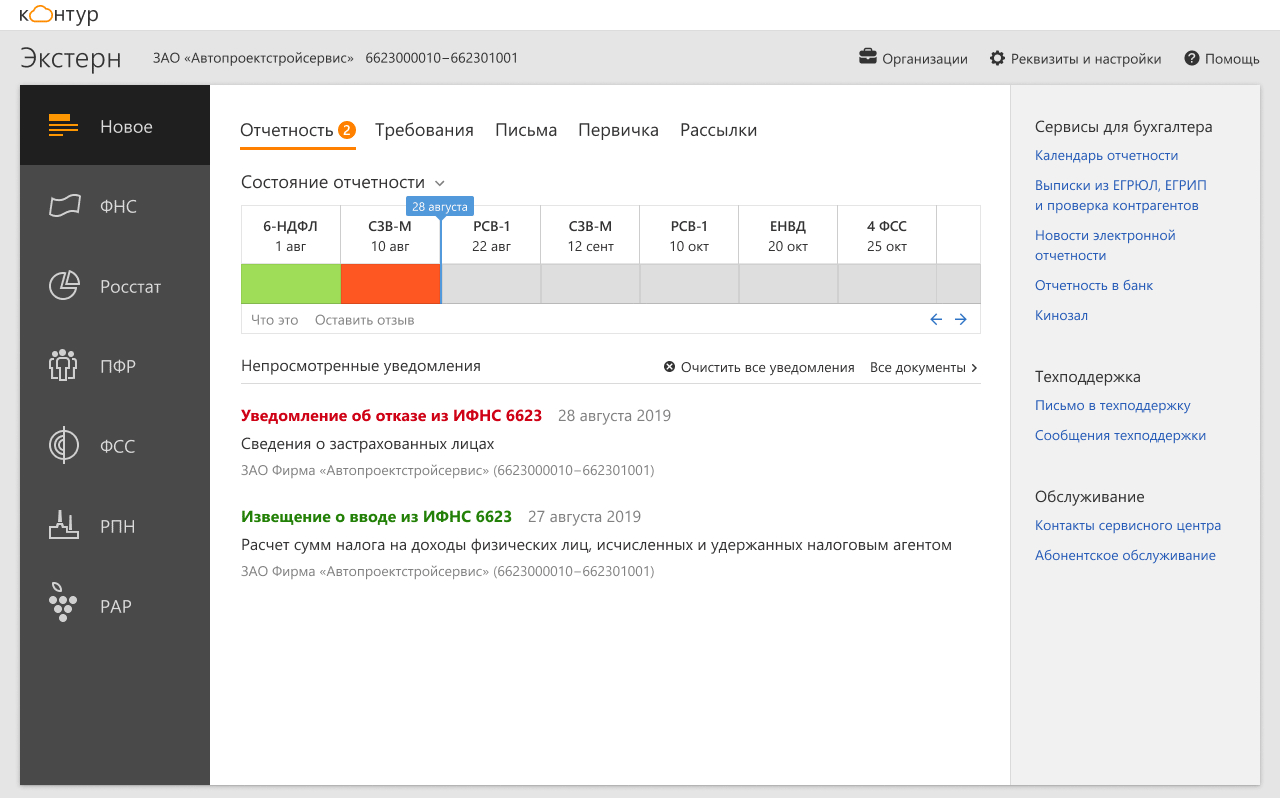
Task: Open Контакты сервисного центра link
Action: tap(1128, 526)
